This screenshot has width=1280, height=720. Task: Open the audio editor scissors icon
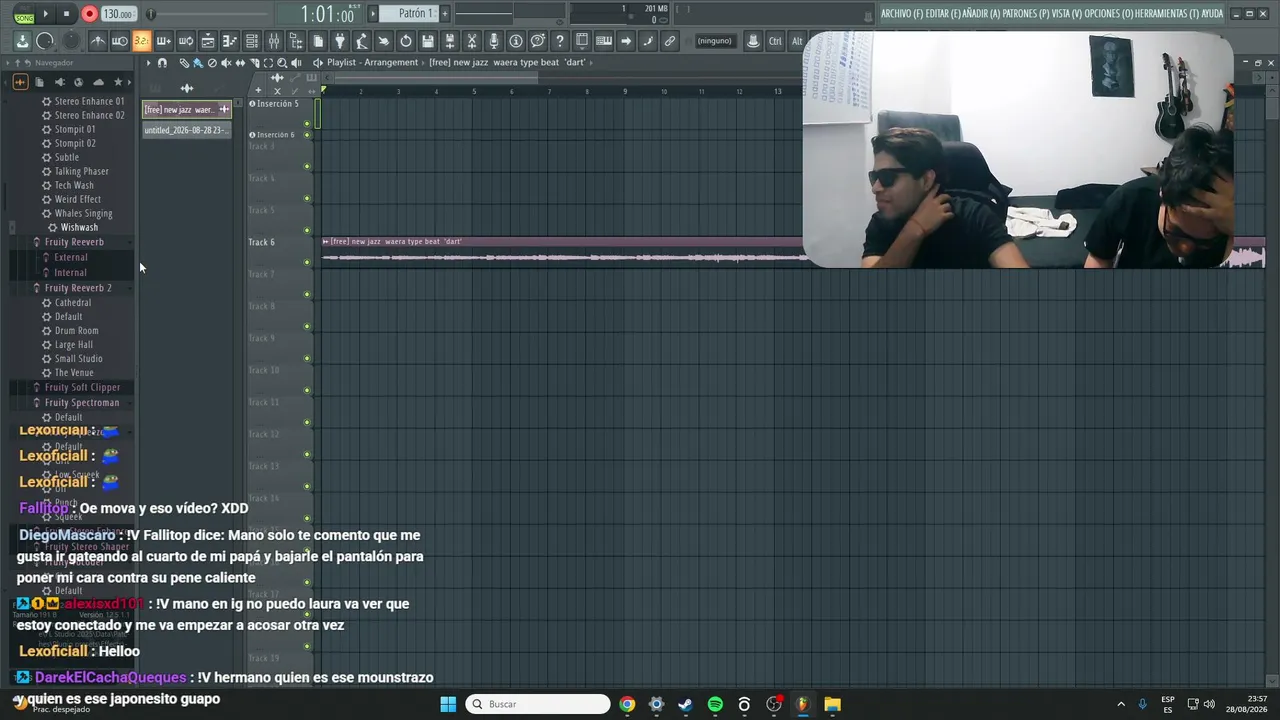[x=472, y=41]
